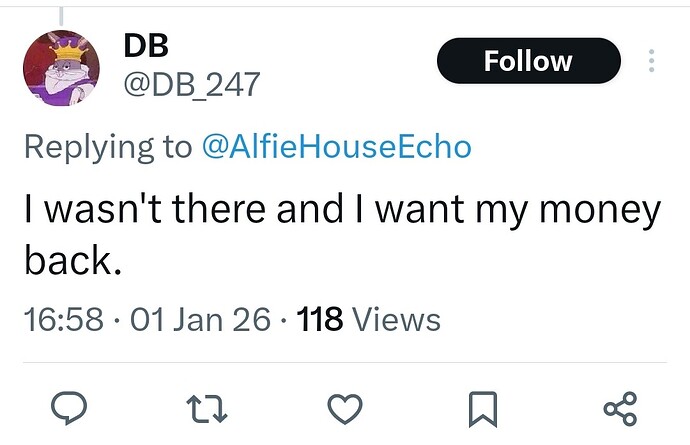Click the display name DB
The image size is (690, 445).
145,45
